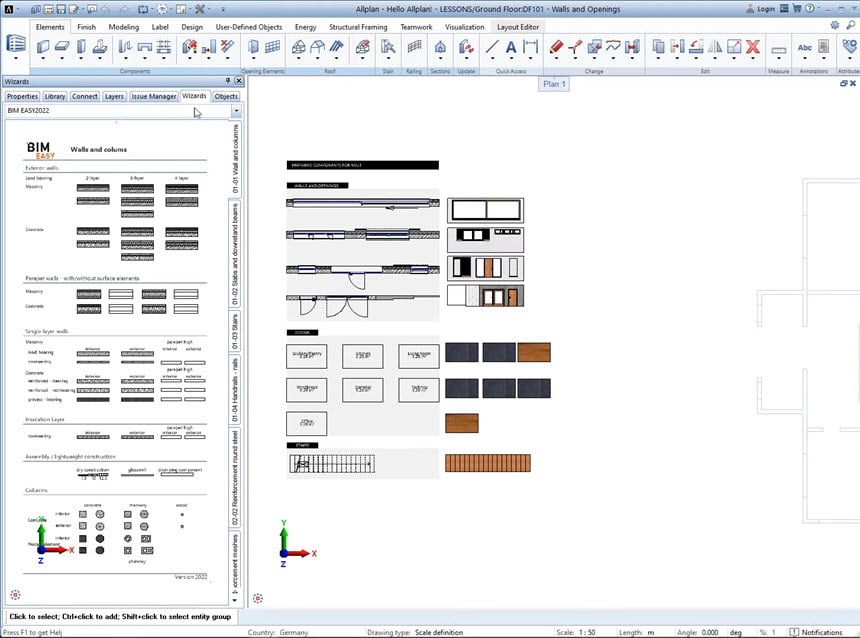860x638 pixels.
Task: Click the Abc Annotations icon
Action: (x=805, y=48)
